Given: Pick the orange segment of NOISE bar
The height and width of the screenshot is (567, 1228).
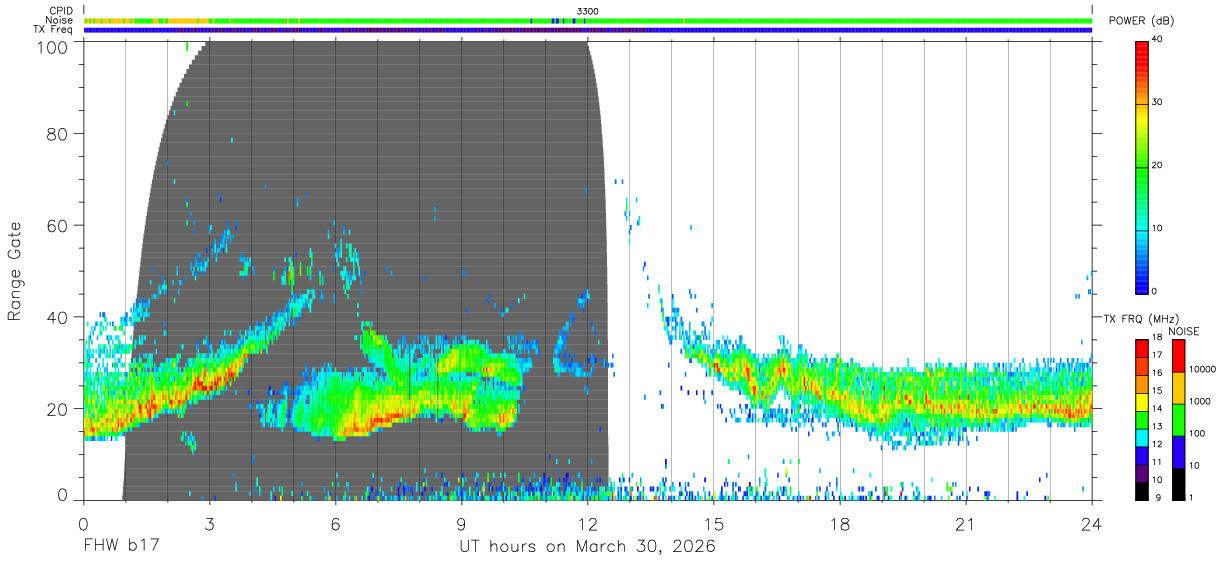Looking at the screenshot, I should [1177, 388].
